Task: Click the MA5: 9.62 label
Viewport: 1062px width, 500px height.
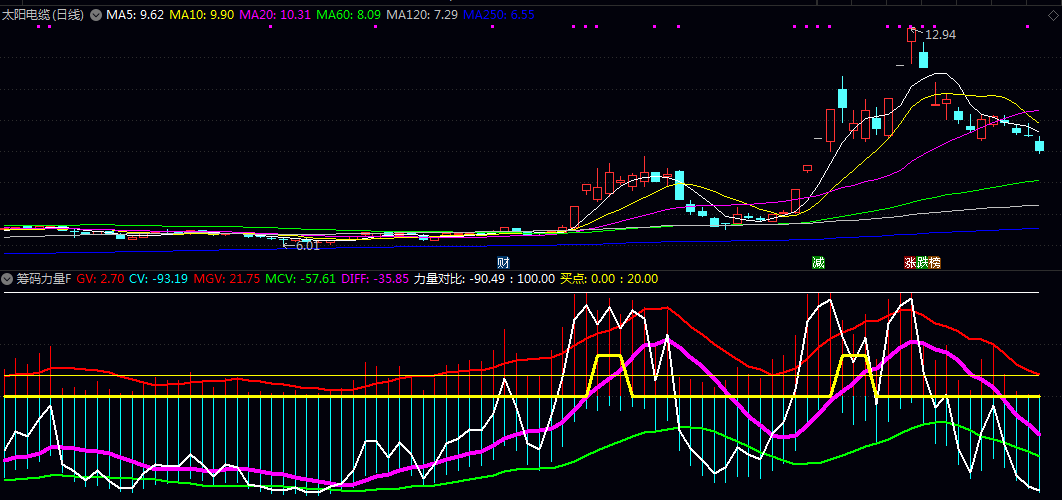Action: coord(135,16)
